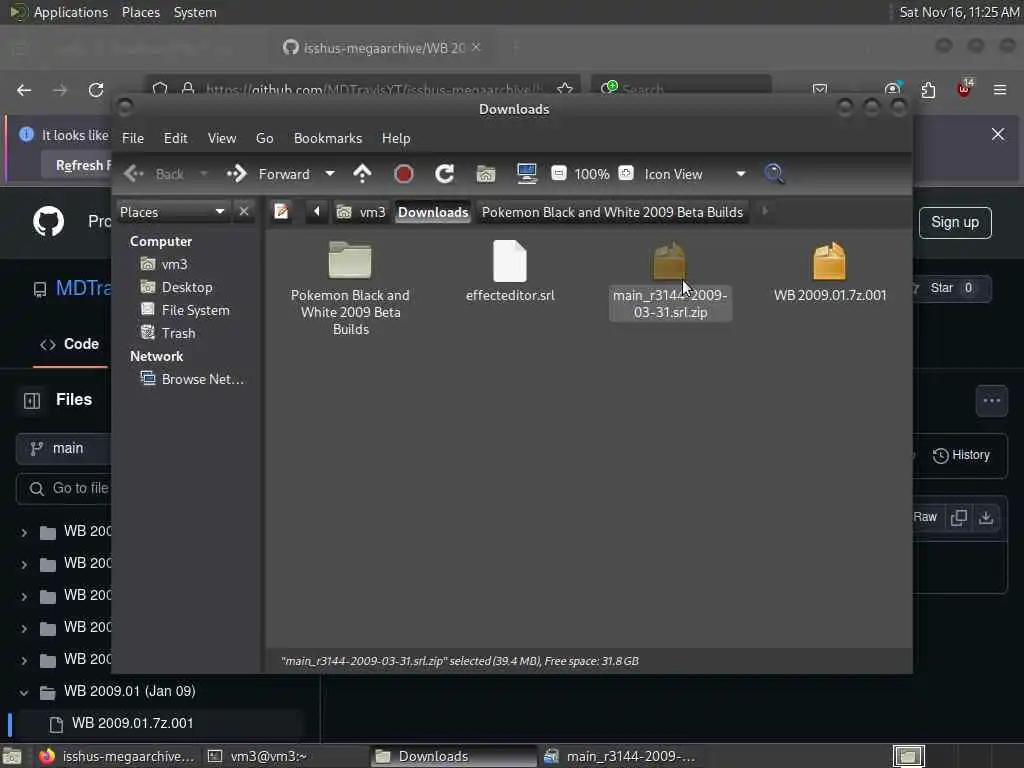Open the Help menu

[396, 138]
